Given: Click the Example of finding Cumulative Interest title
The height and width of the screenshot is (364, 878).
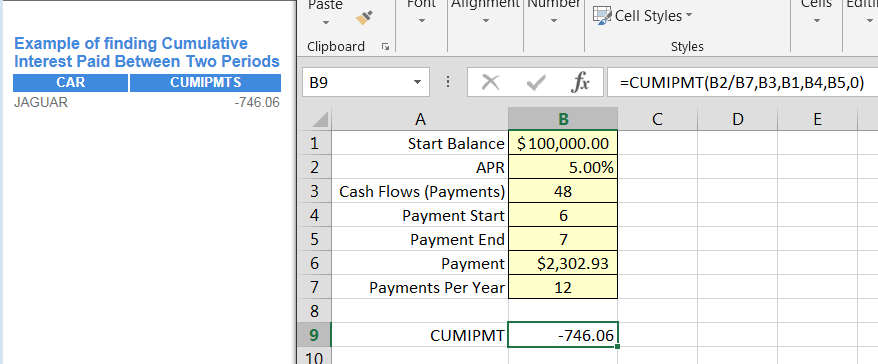Looking at the screenshot, I should click(147, 52).
